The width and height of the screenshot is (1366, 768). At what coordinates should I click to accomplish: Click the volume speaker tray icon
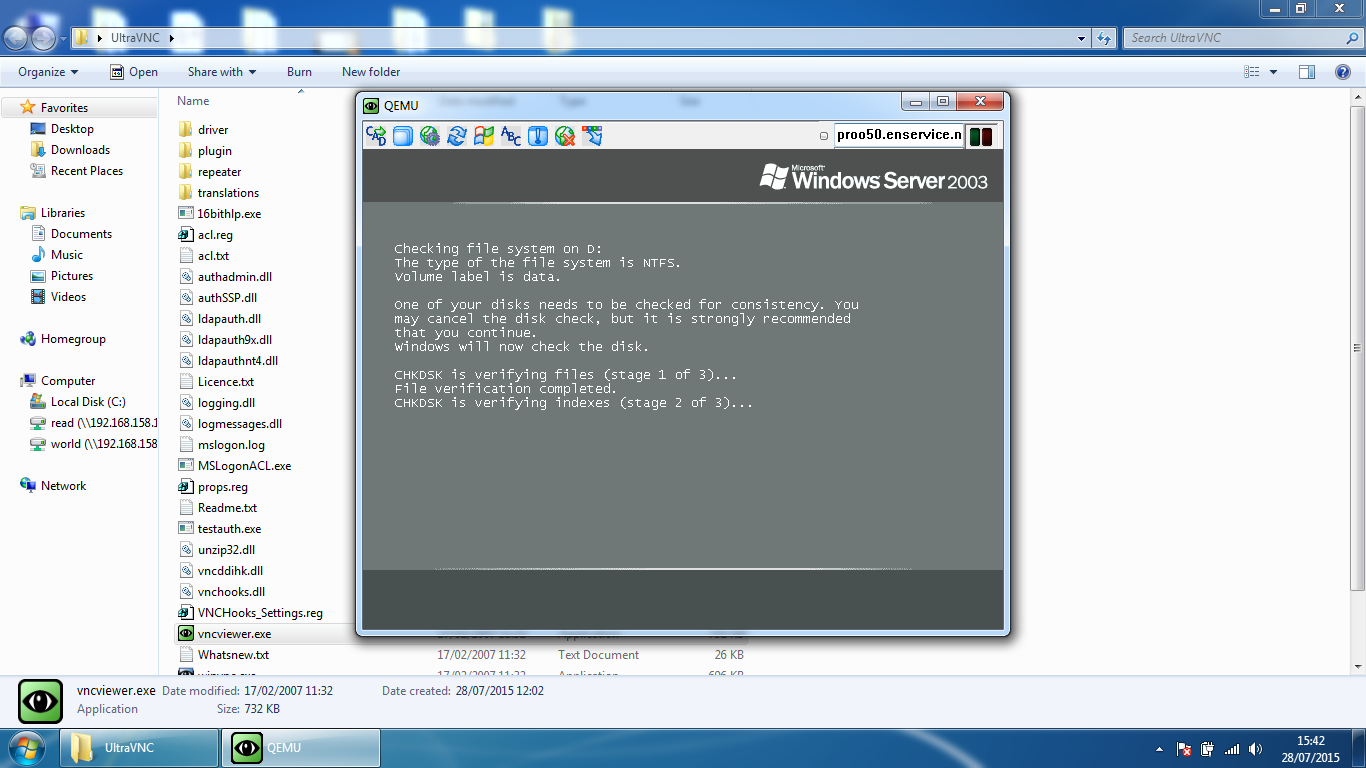click(x=1255, y=749)
